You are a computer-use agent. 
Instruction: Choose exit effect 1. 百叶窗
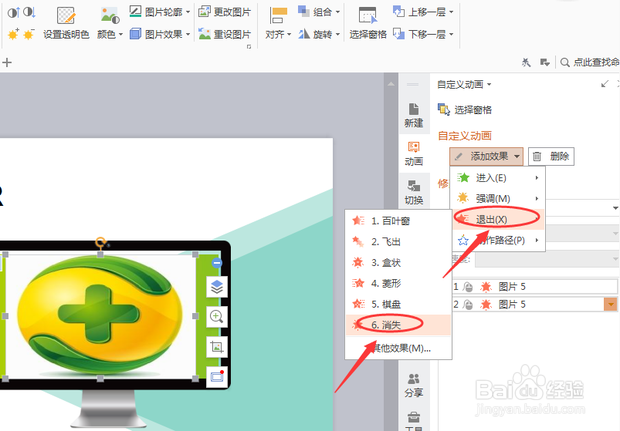pos(398,221)
